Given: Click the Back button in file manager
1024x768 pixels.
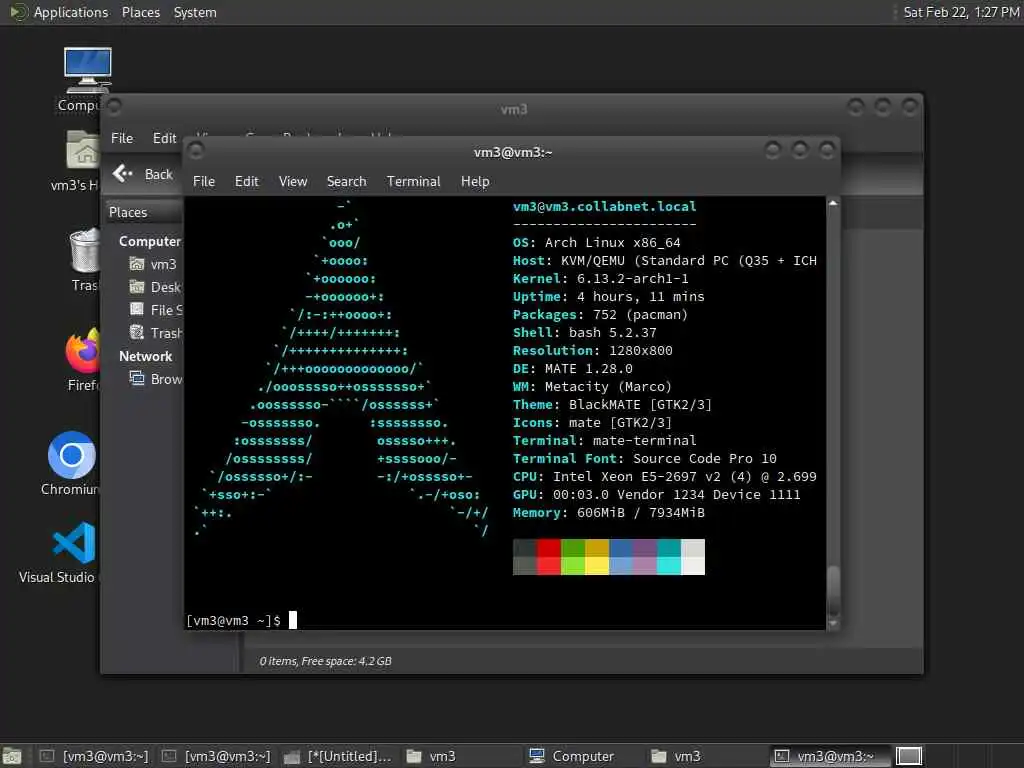Looking at the screenshot, I should coord(144,174).
